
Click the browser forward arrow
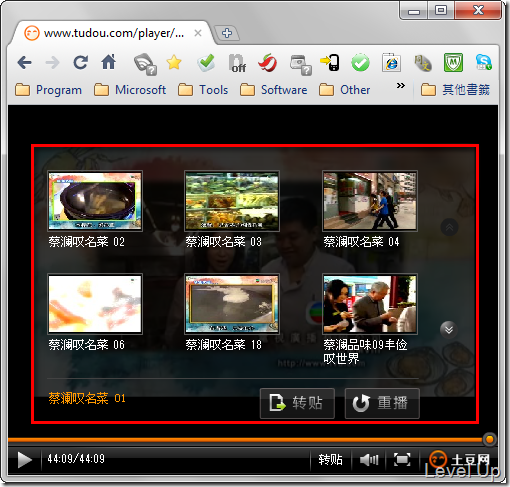[x=52, y=62]
